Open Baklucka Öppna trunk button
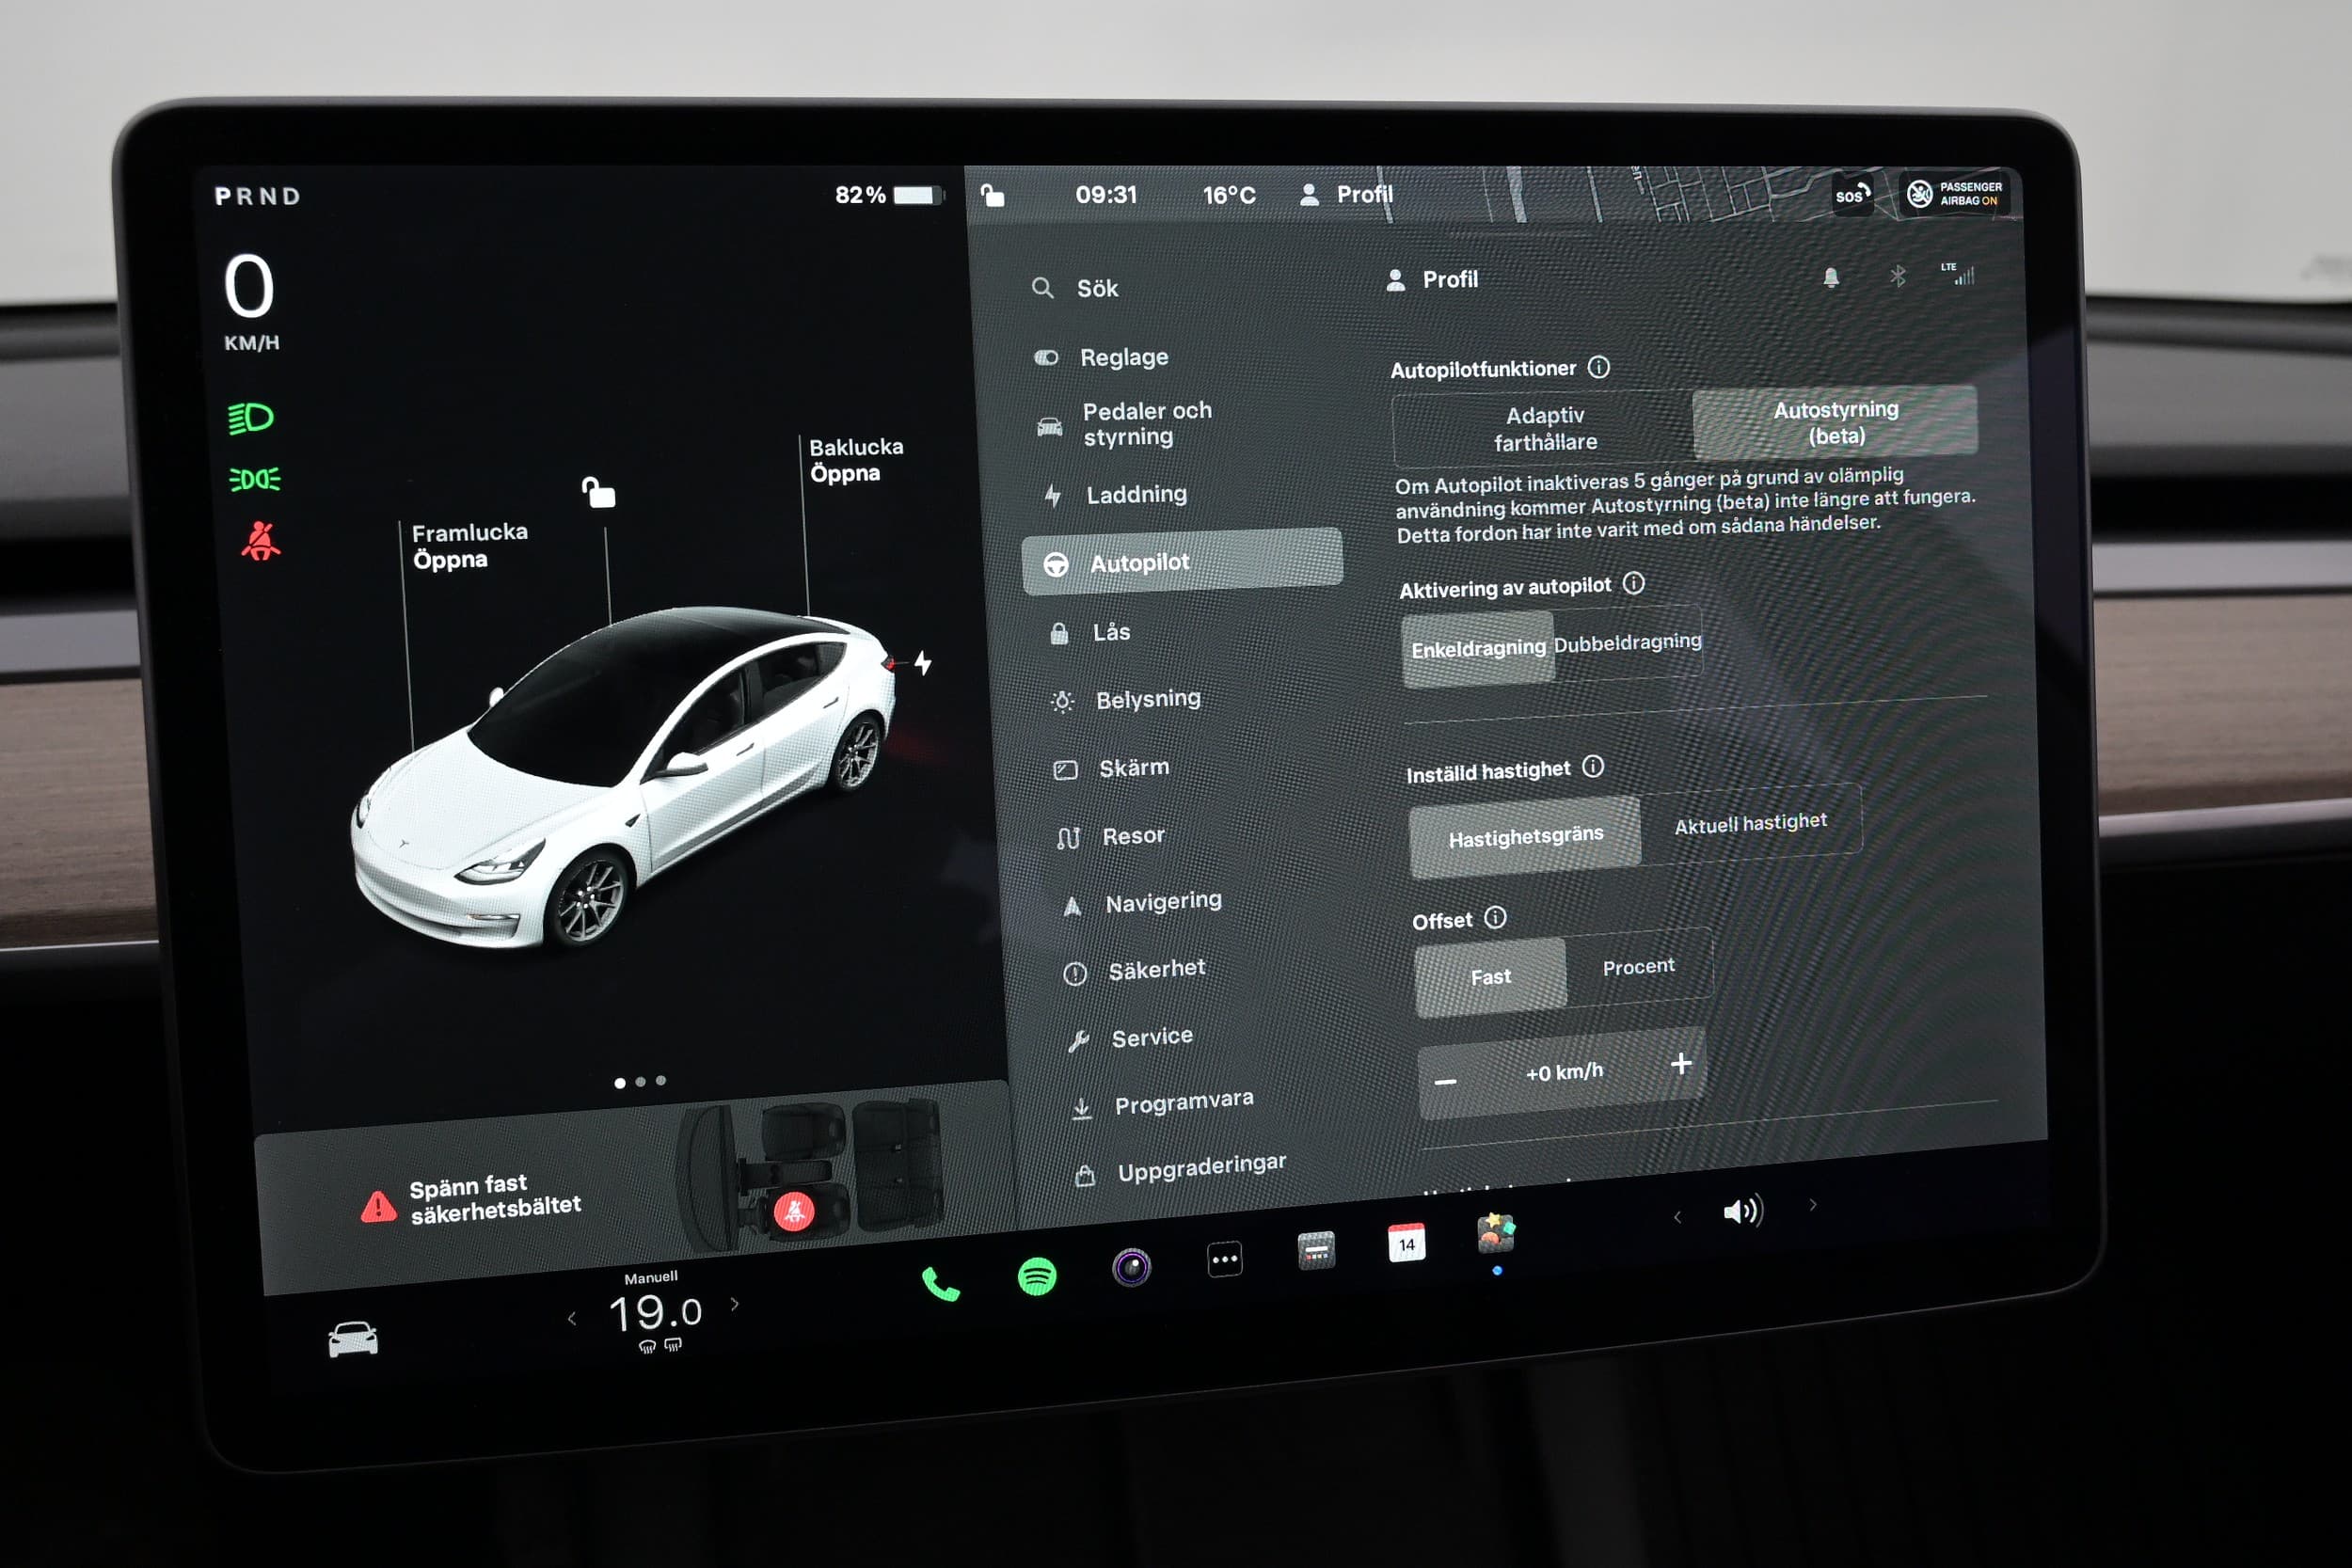Viewport: 2352px width, 1568px height. [x=855, y=460]
